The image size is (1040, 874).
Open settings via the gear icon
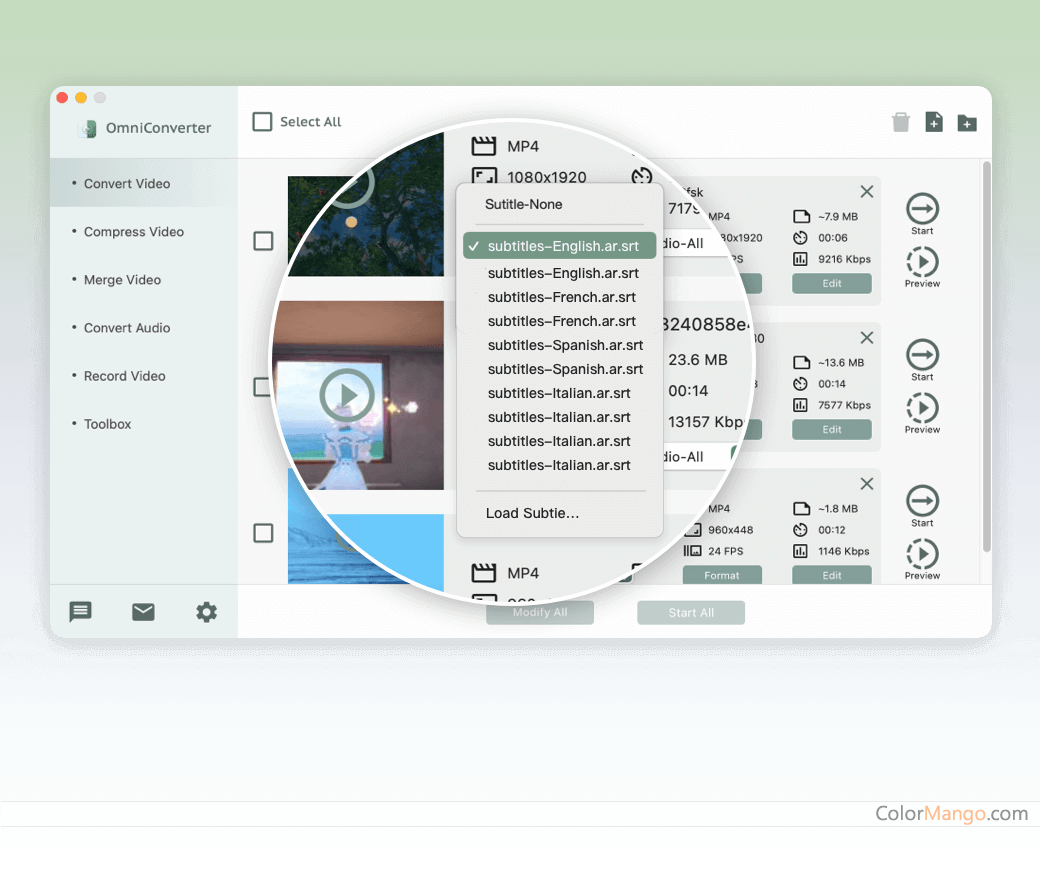pos(206,612)
